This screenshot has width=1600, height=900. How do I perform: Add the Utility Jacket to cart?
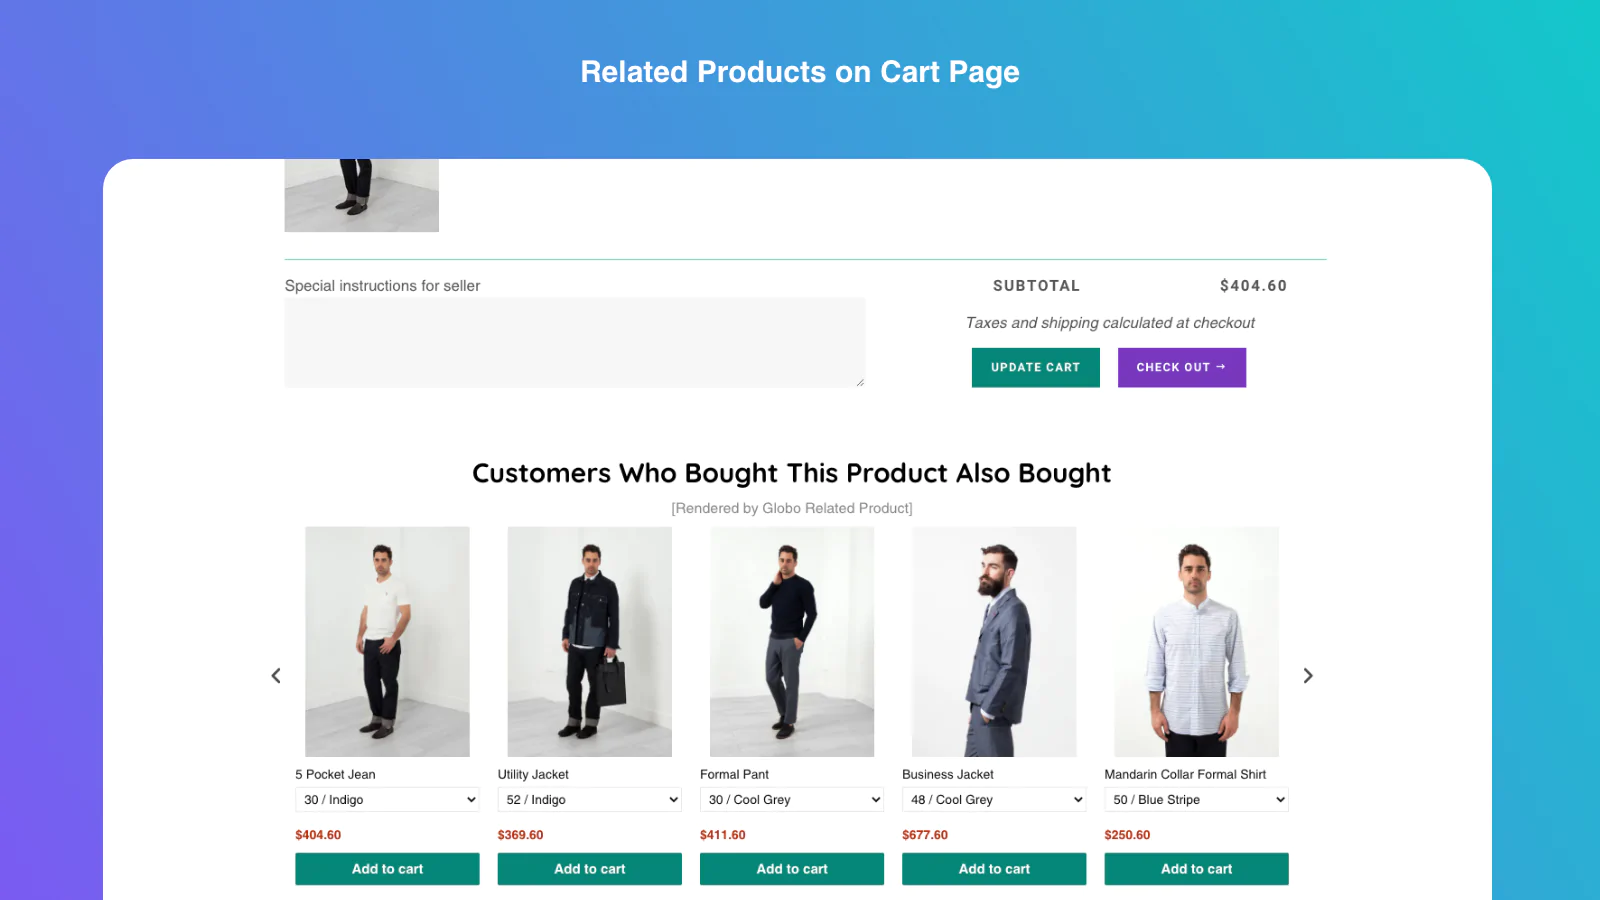pos(589,869)
